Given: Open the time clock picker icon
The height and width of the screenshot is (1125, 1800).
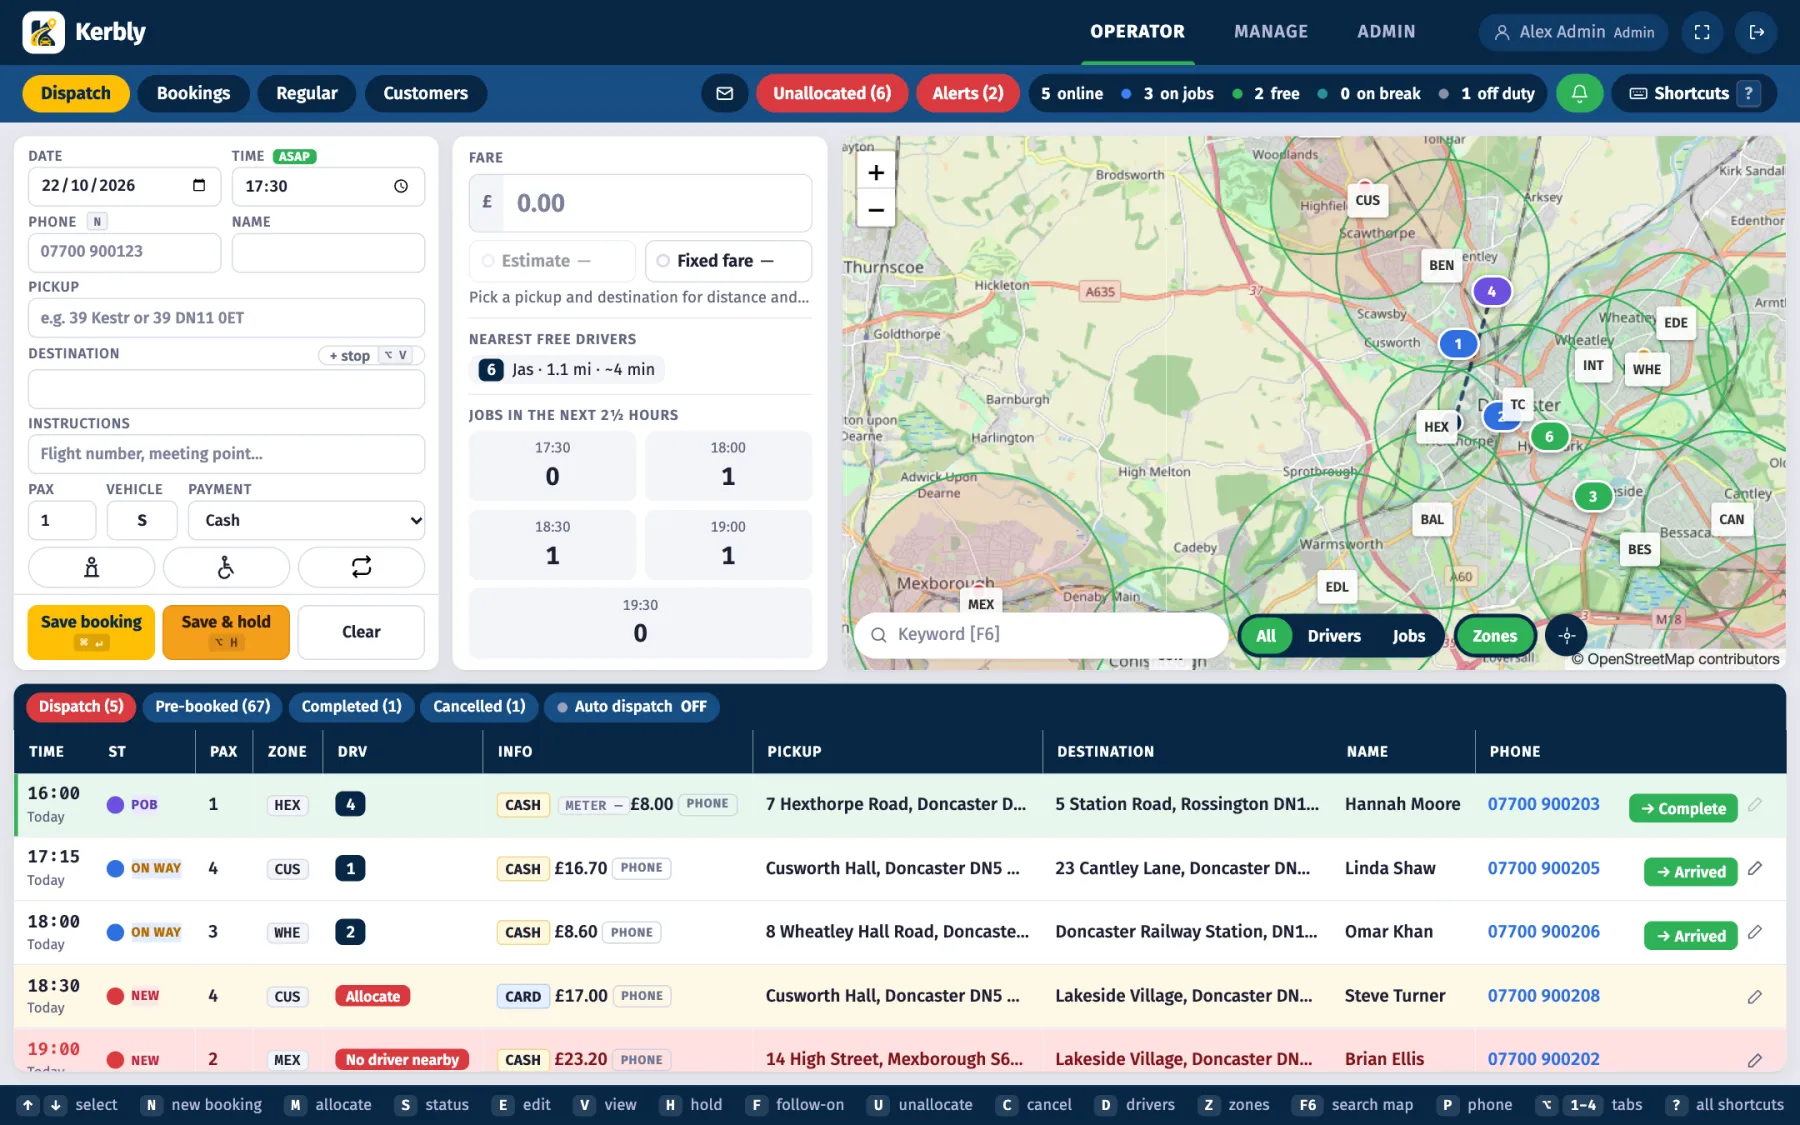Looking at the screenshot, I should (401, 186).
